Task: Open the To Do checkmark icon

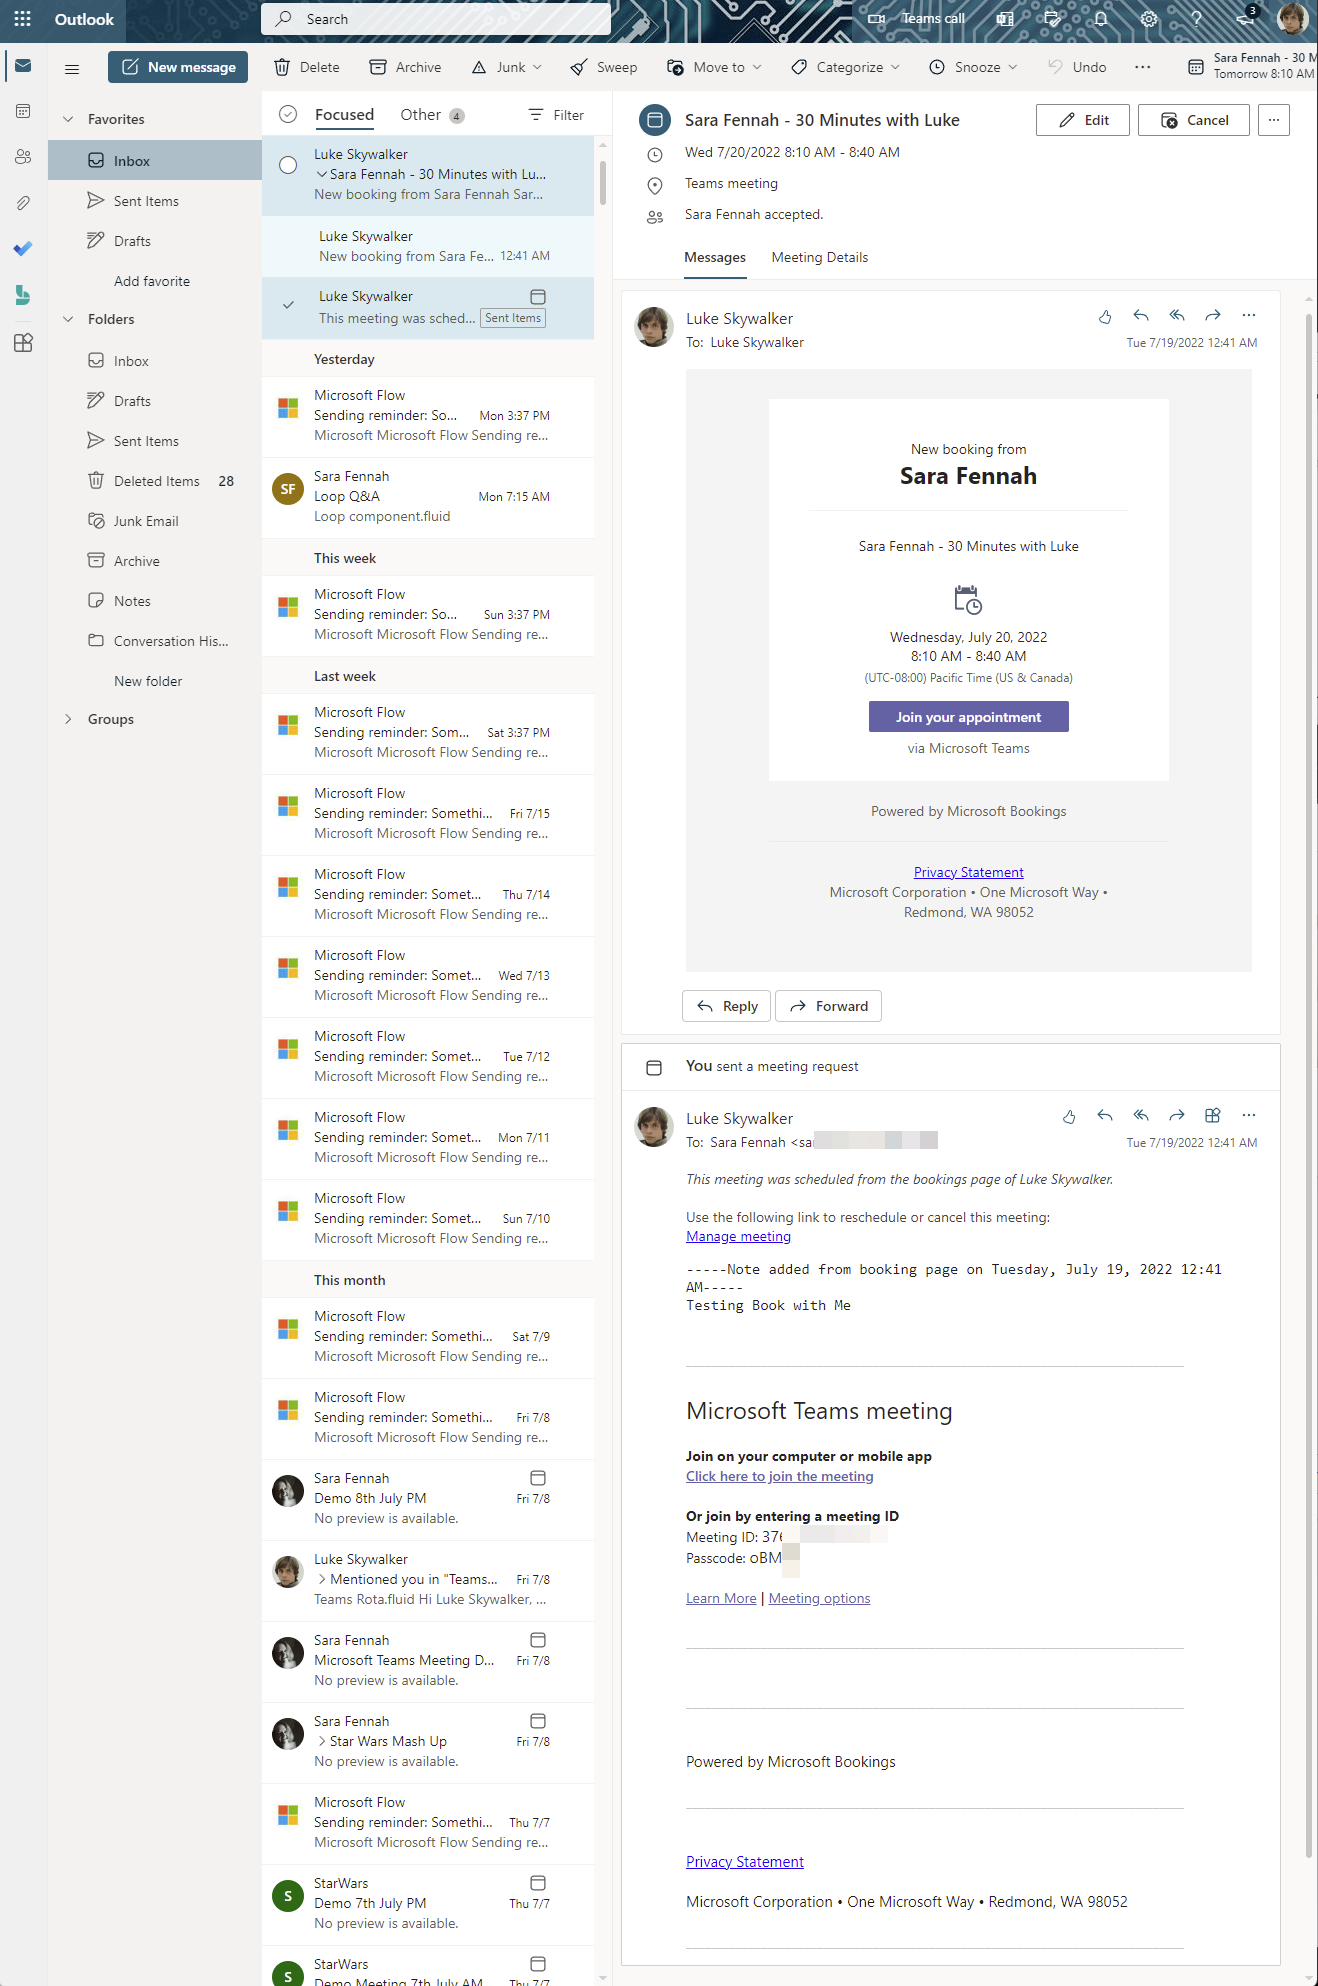Action: 23,249
